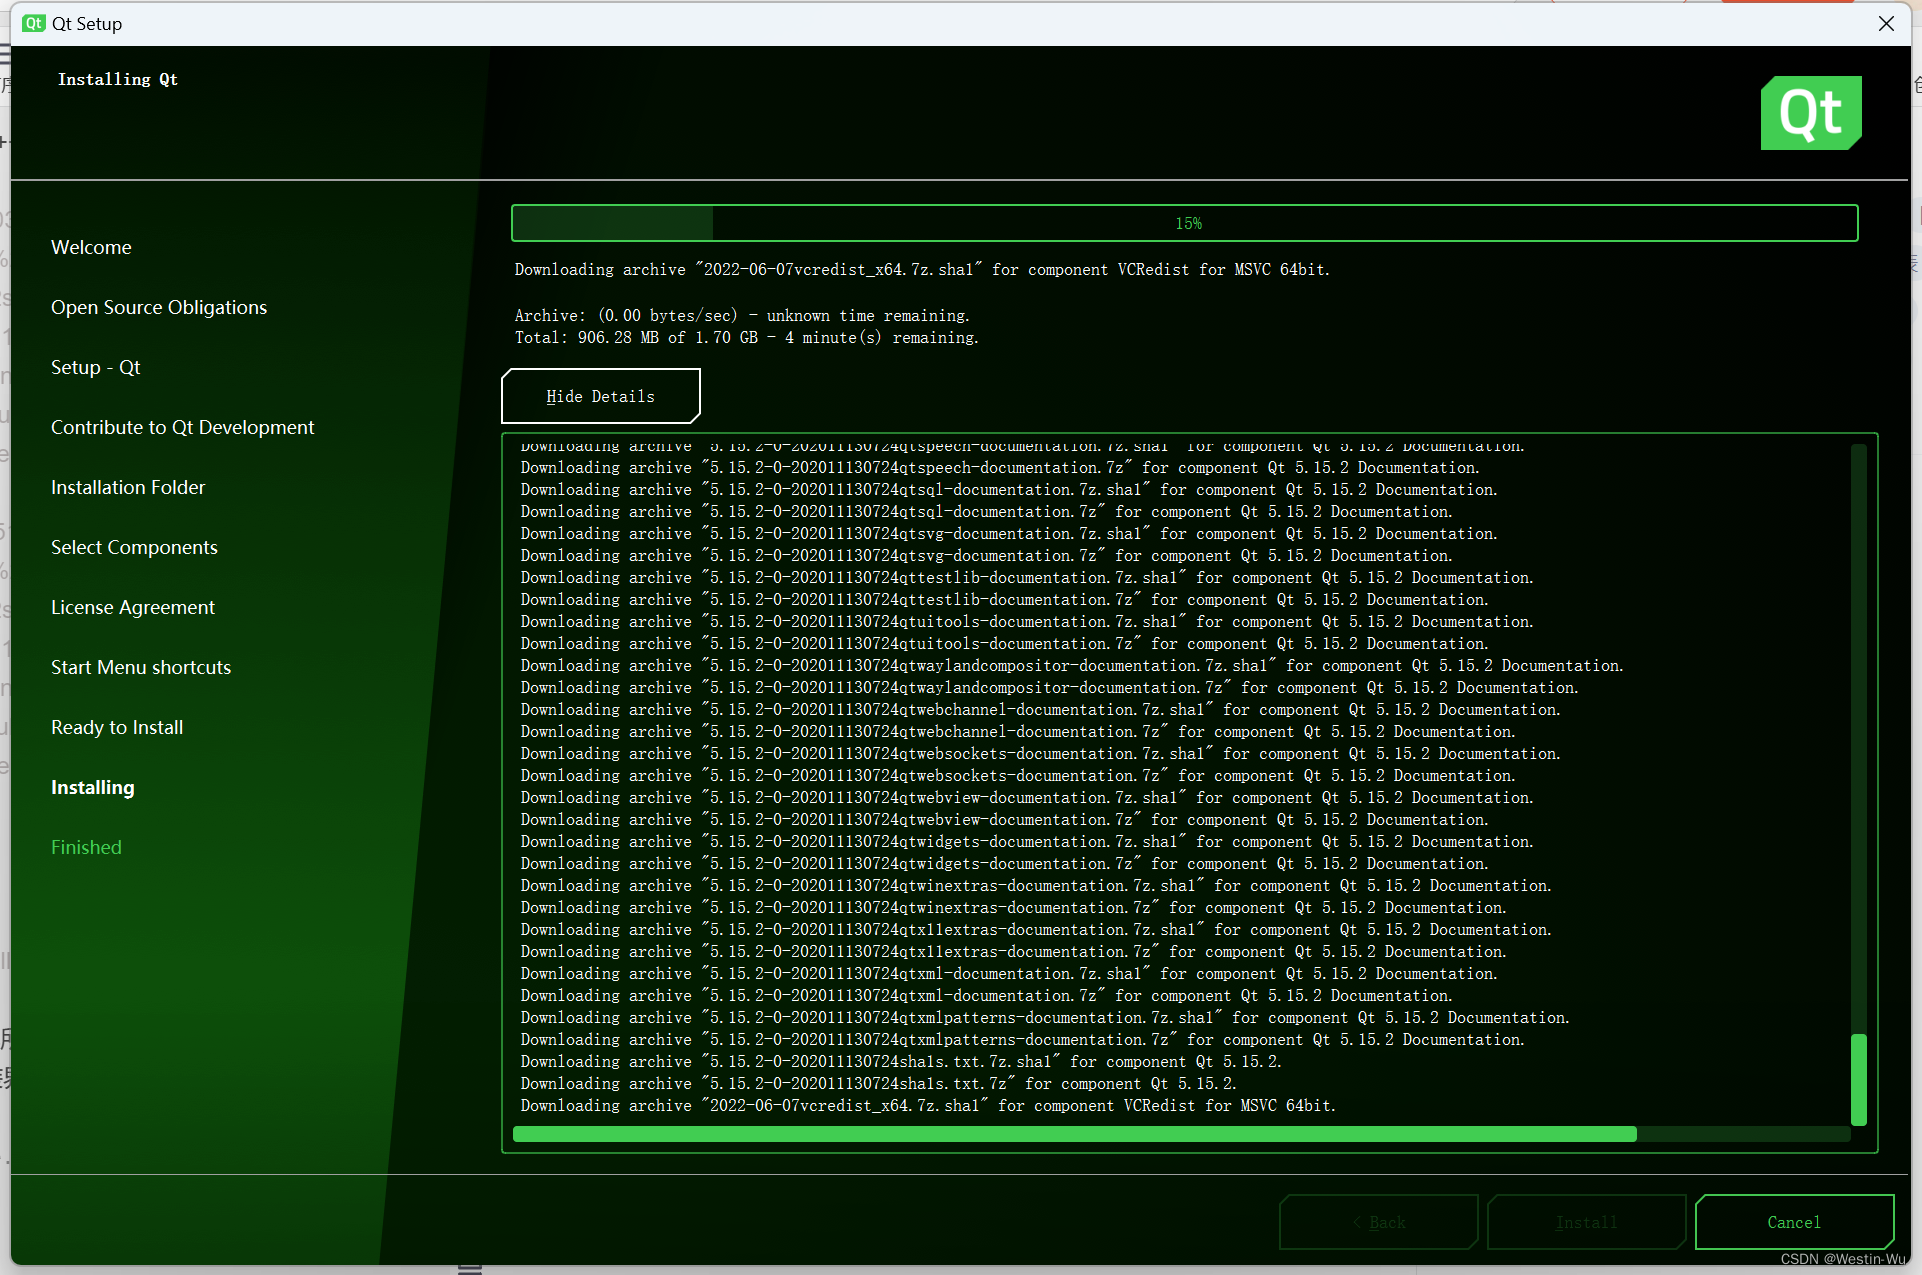Click log line qtx11extras-documentation.7z.sha1
Viewport: 1922px width, 1275px height.
(x=1036, y=929)
